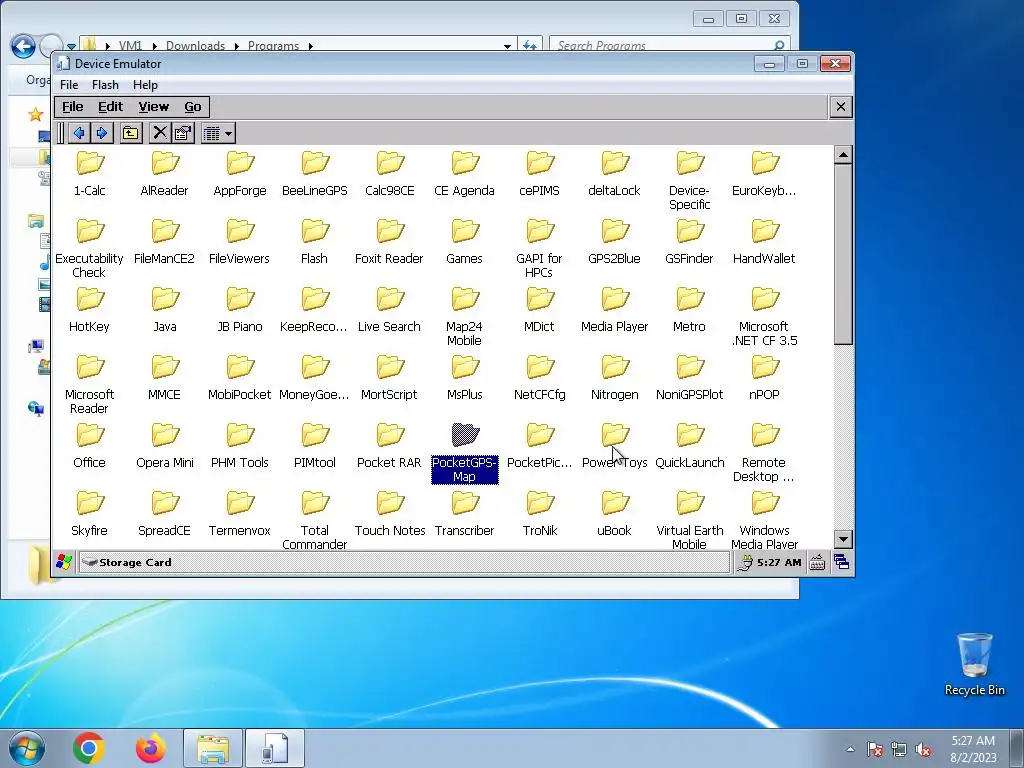
Task: Click the scroll up arrow of emulator scrollbar
Action: pyautogui.click(x=843, y=155)
